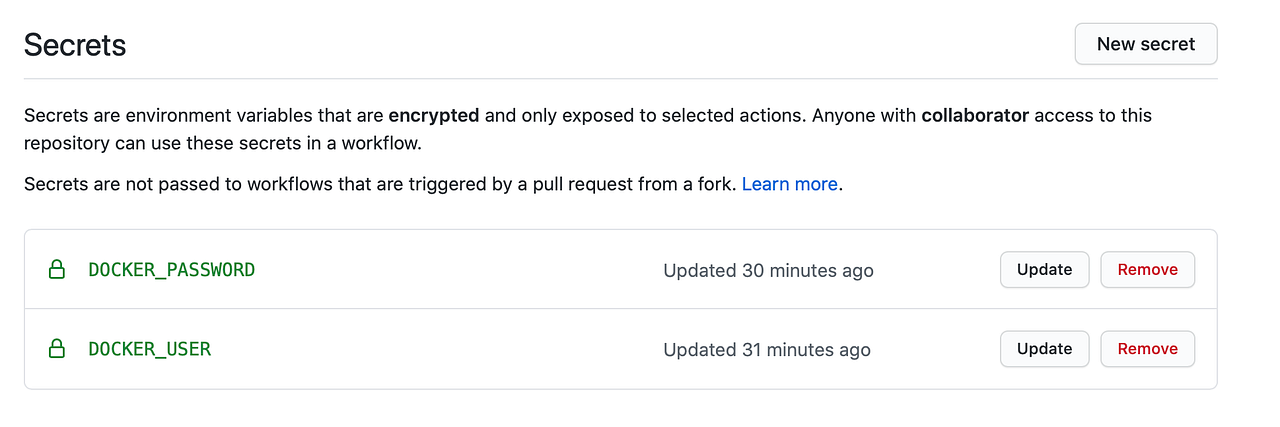
Task: Click the bold word 'collaborator'
Action: coord(975,115)
